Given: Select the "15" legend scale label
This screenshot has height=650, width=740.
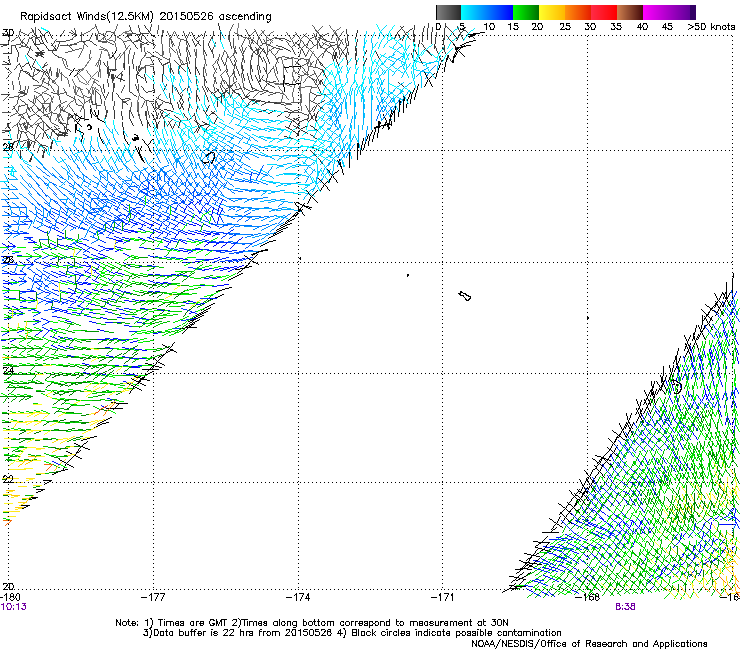Looking at the screenshot, I should click(513, 27).
